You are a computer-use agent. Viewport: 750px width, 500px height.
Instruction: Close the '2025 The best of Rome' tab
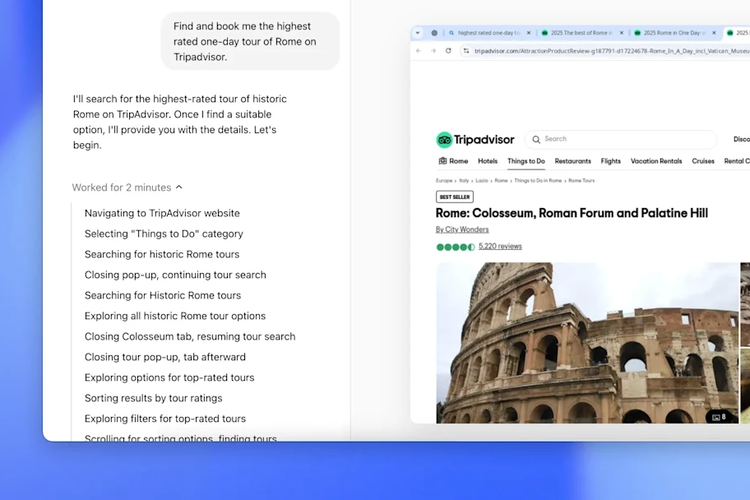(x=623, y=33)
